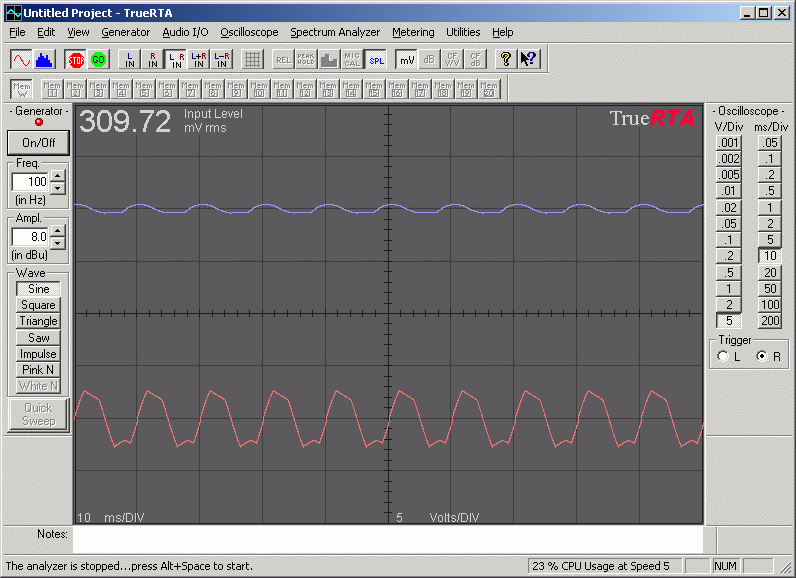
Task: Click the Mem W memory write icon
Action: point(22,89)
